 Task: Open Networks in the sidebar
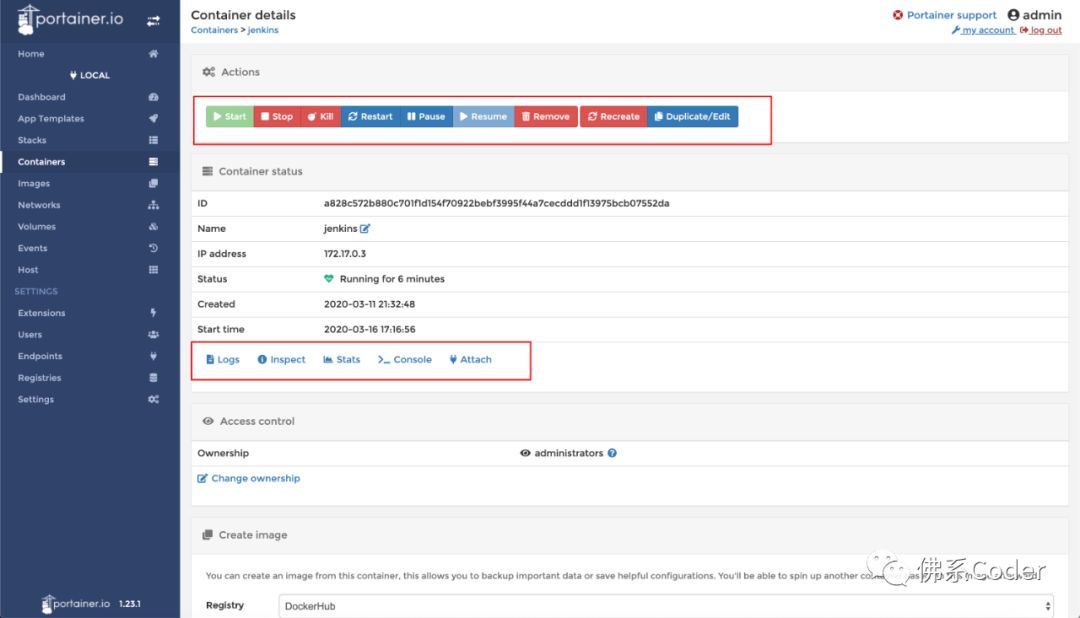pos(39,205)
